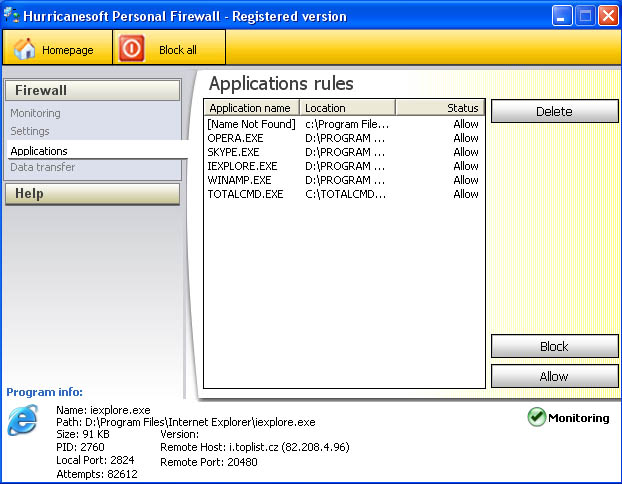Click the Monitoring status label
This screenshot has width=622, height=484.
point(578,418)
